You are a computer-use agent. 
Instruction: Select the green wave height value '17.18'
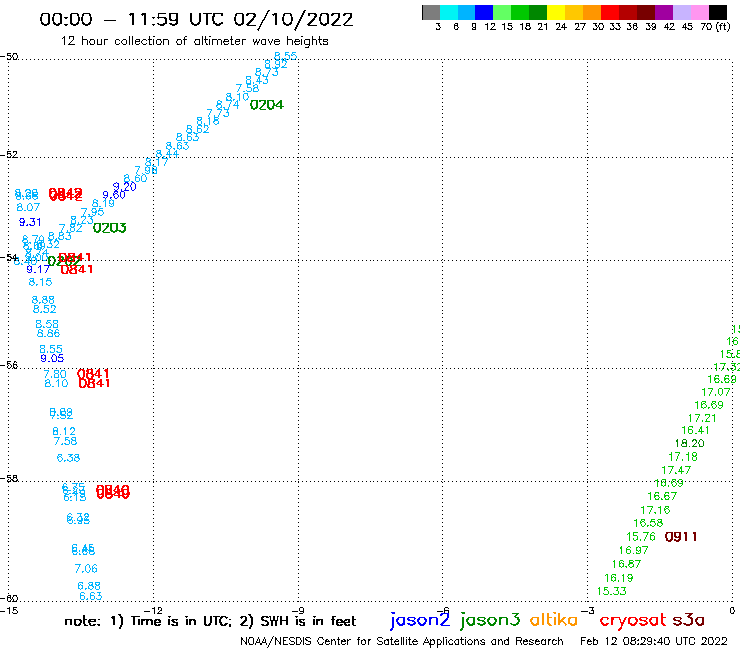click(683, 457)
